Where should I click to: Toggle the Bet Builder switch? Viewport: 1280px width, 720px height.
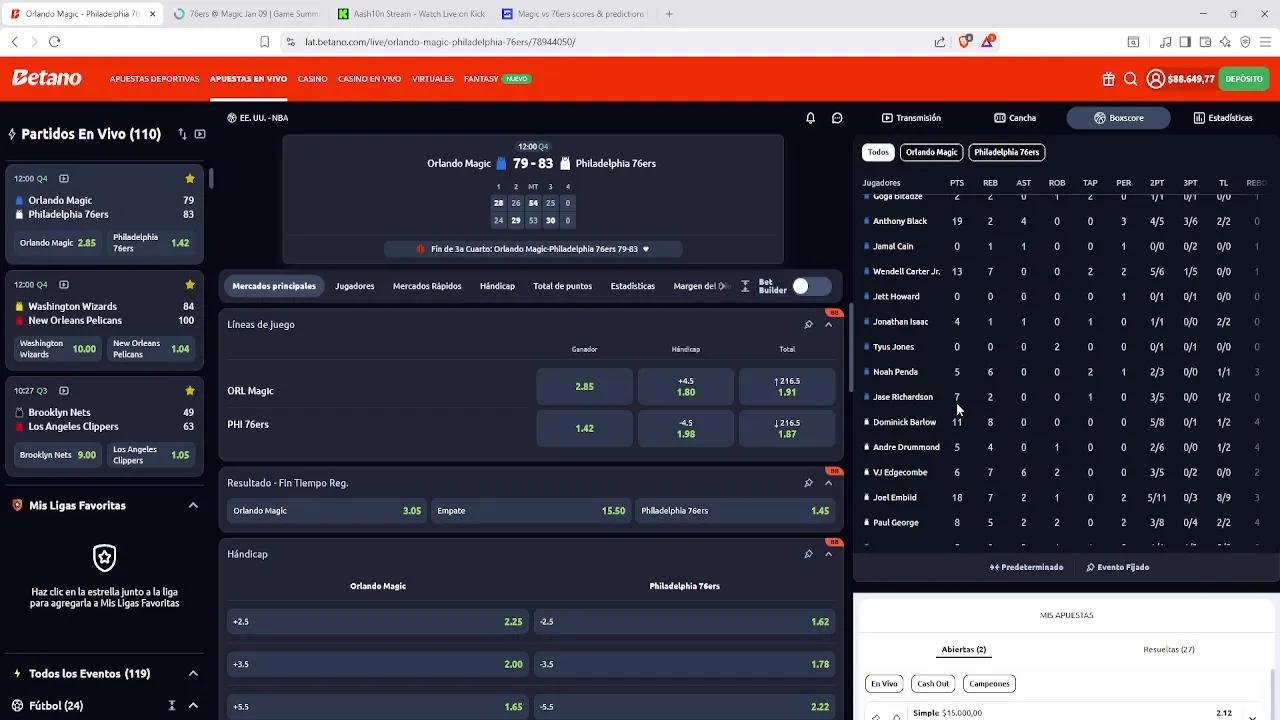[811, 287]
